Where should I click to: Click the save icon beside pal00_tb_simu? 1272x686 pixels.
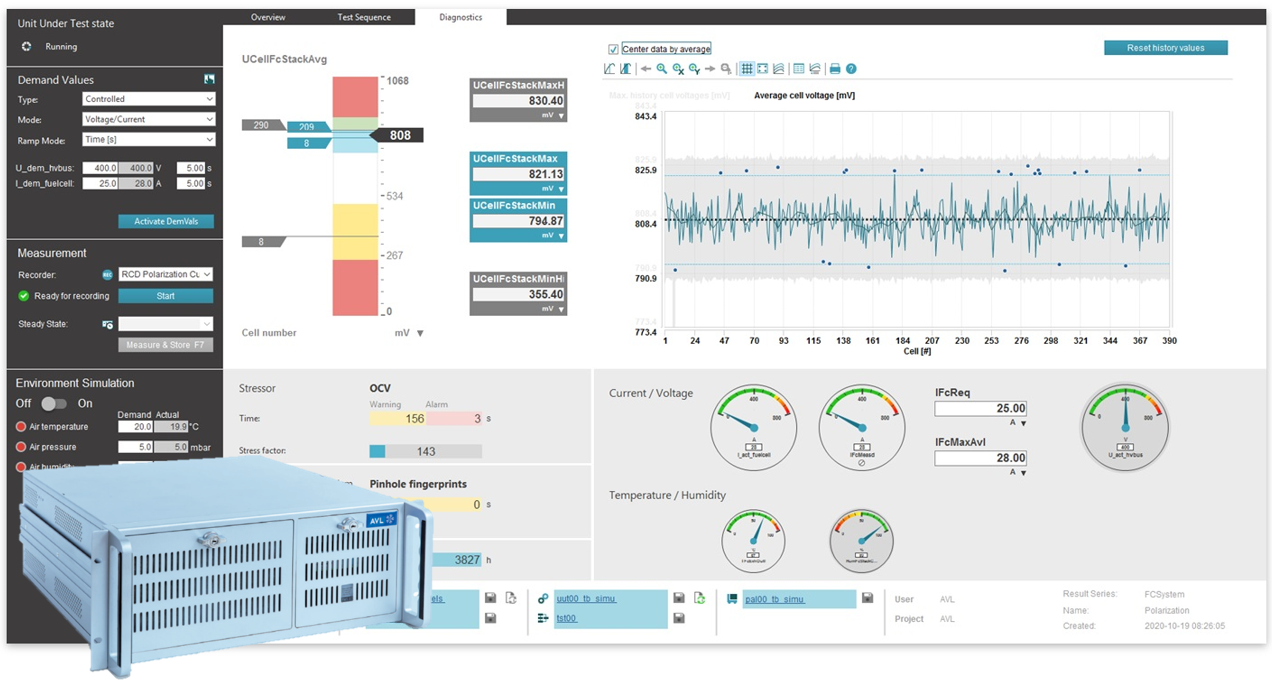click(x=867, y=598)
